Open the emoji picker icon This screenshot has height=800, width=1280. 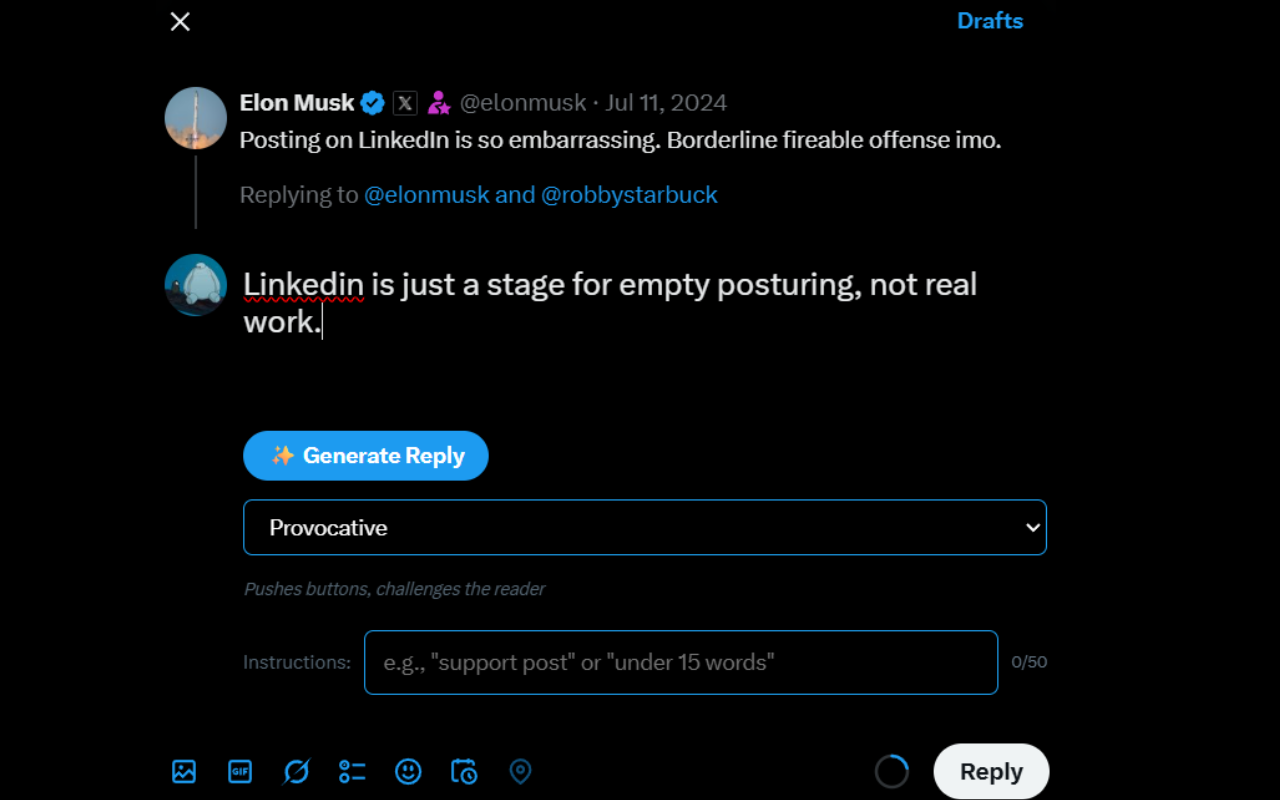coord(408,771)
